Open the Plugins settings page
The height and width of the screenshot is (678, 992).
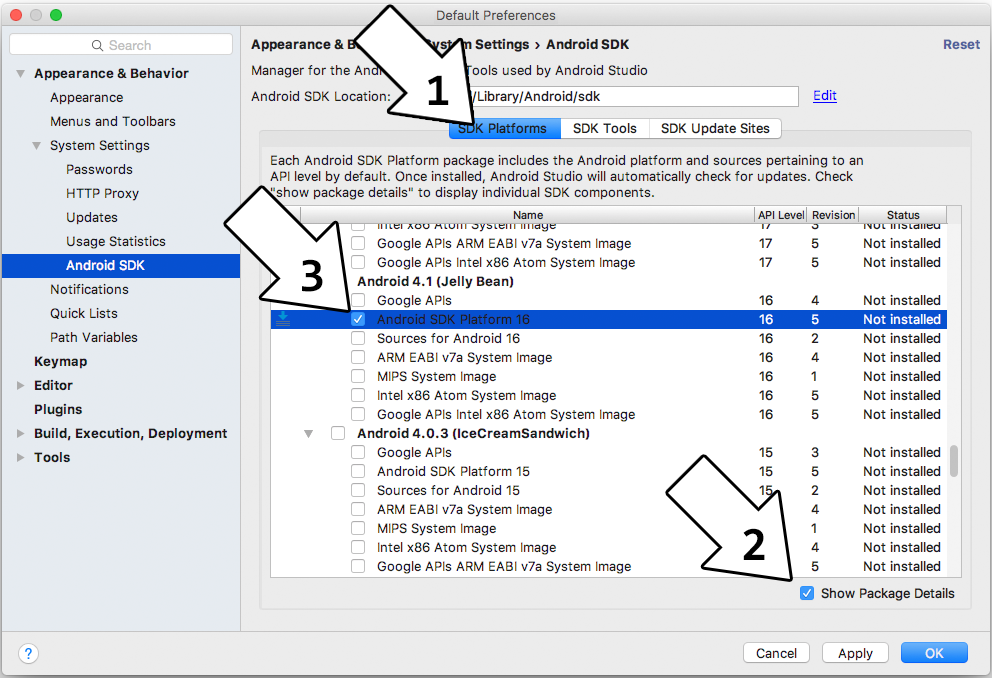(x=58, y=410)
